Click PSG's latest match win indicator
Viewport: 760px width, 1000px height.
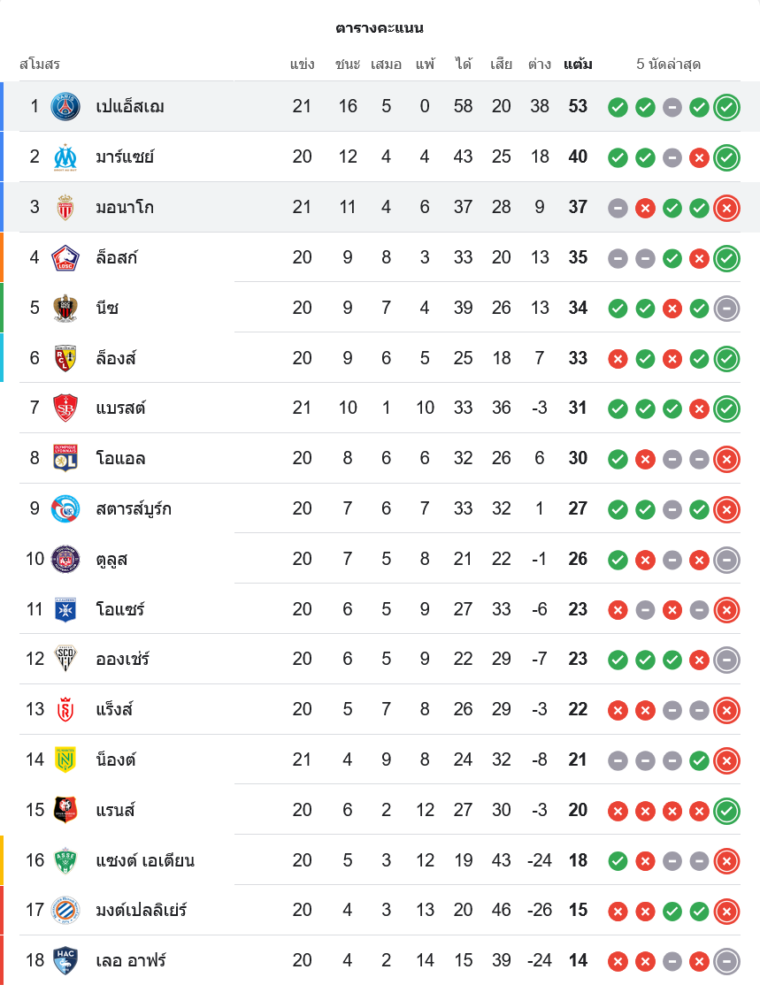pos(727,107)
